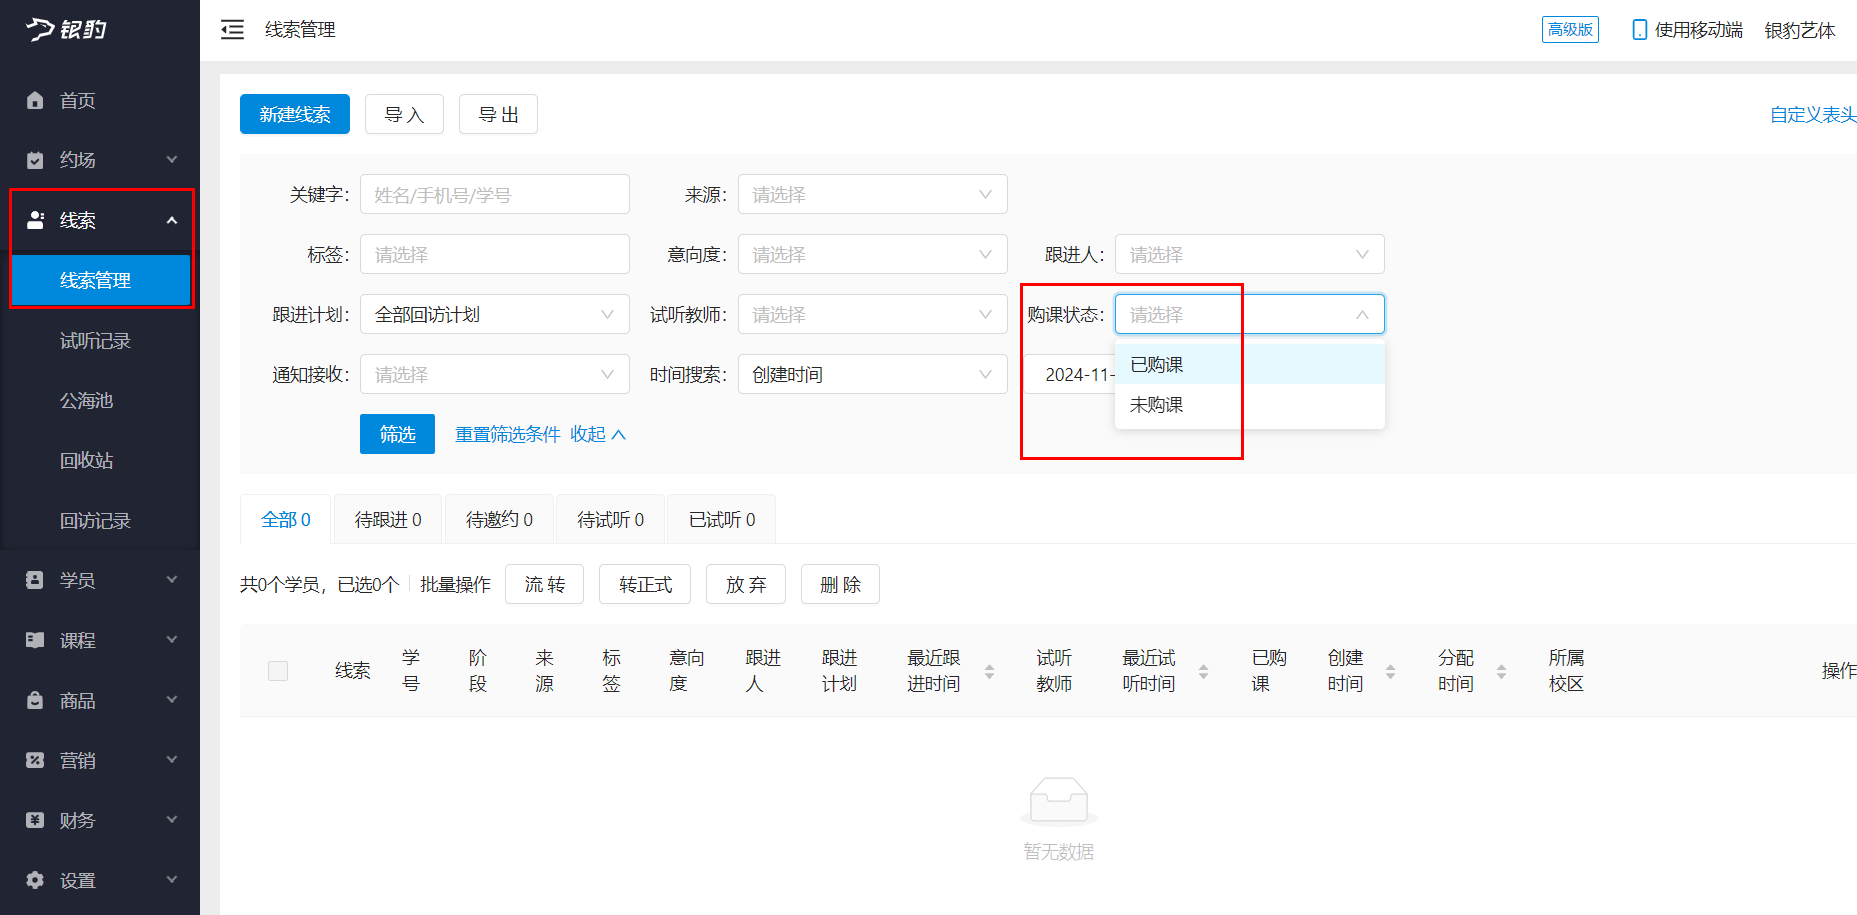The height and width of the screenshot is (915, 1857).
Task: Select the 营销 marketing icon
Action: point(33,760)
